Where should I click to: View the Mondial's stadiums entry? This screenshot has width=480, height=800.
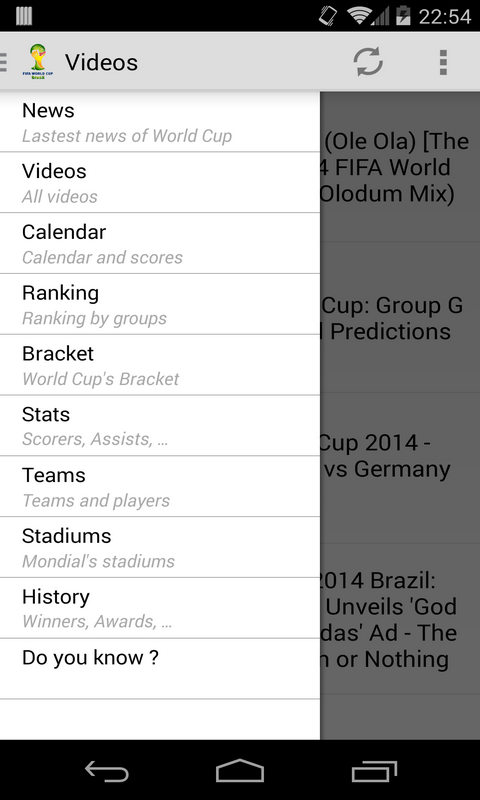tap(160, 547)
